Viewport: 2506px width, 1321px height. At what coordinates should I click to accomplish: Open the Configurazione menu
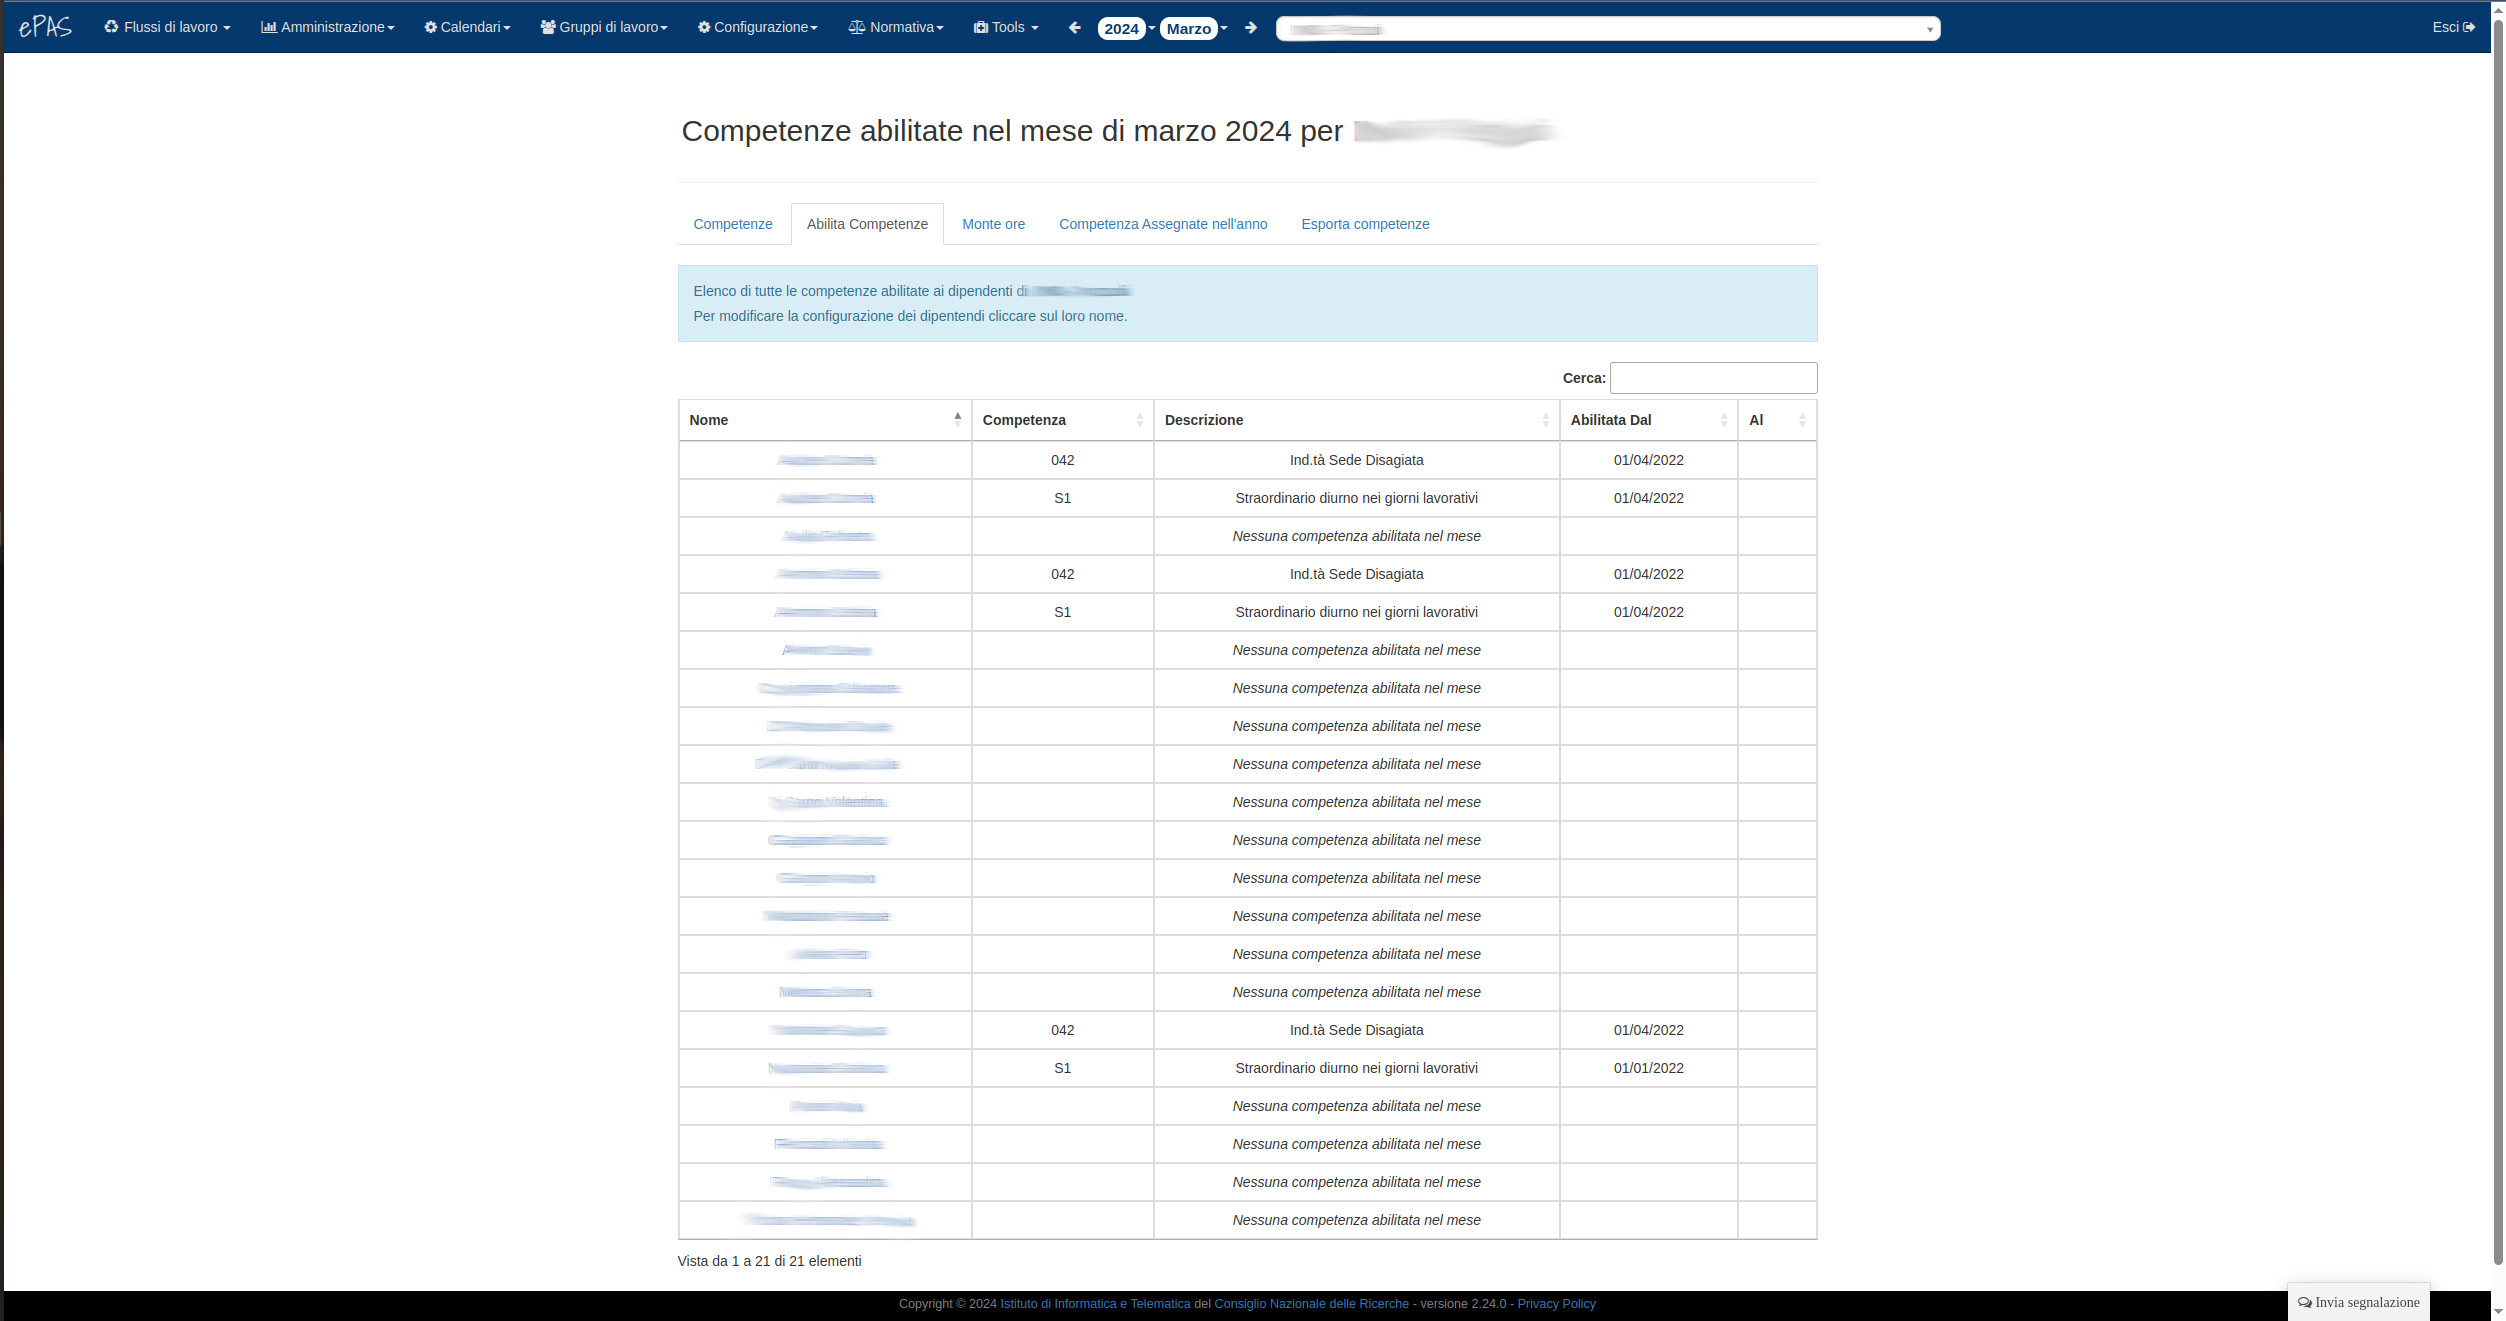[757, 27]
